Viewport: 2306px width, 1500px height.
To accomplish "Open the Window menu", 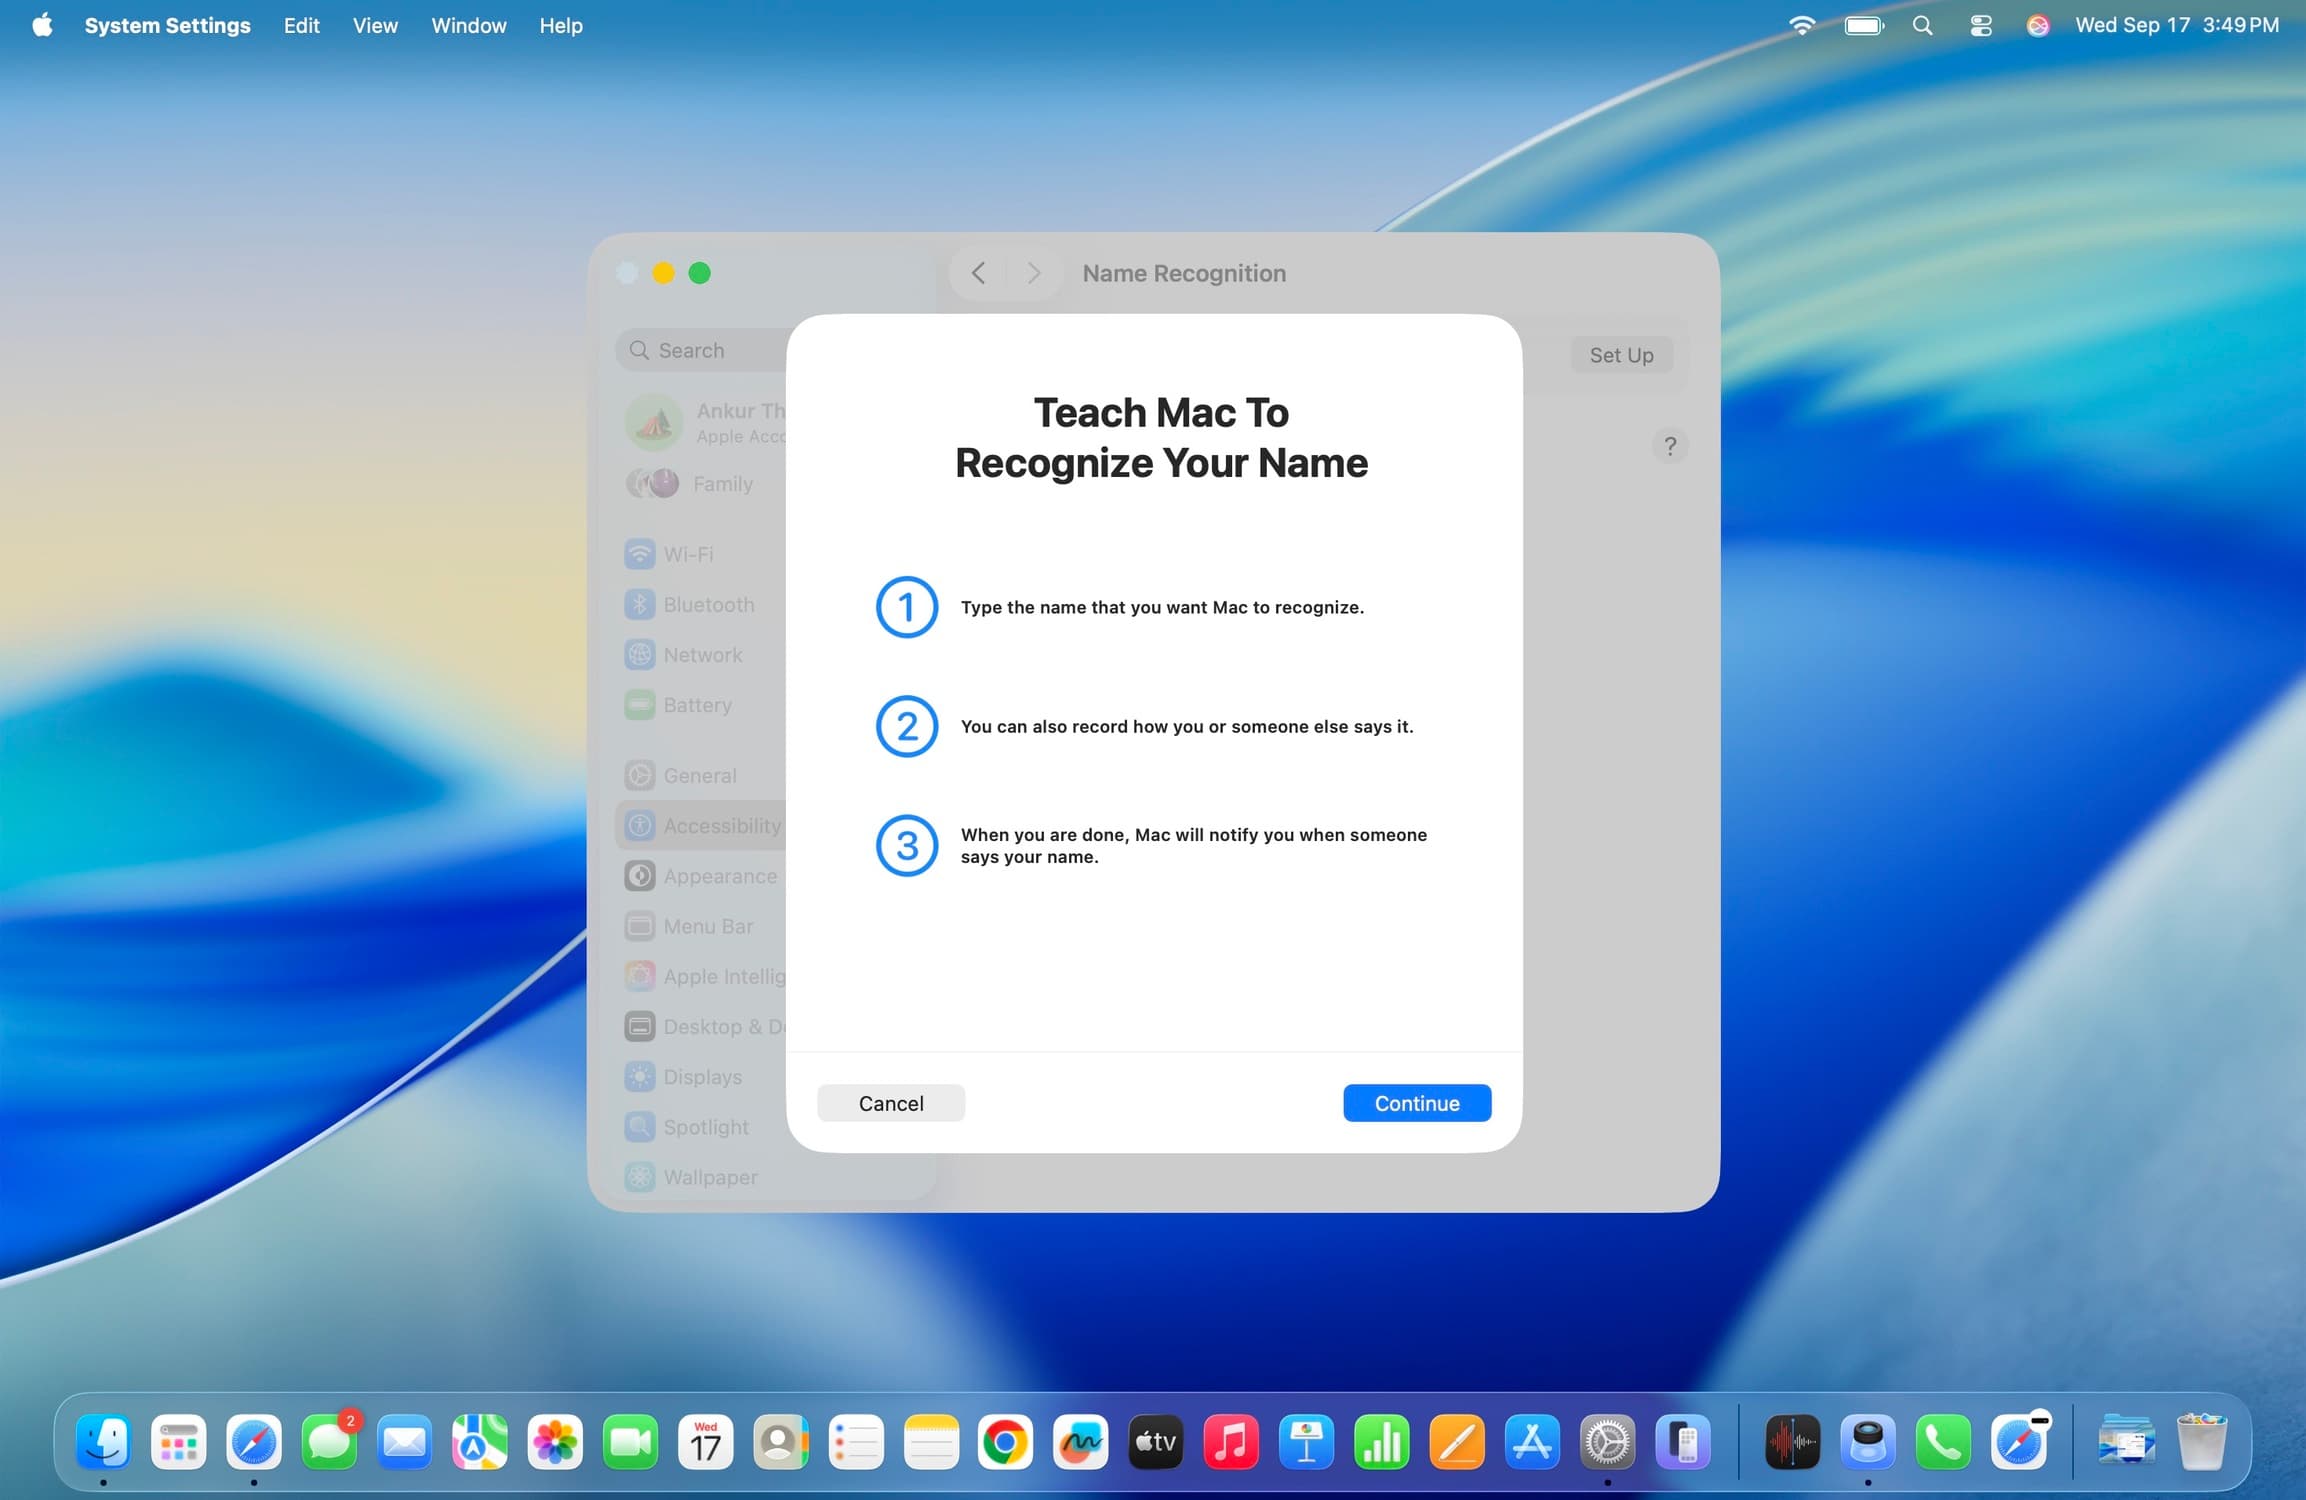I will coord(468,25).
